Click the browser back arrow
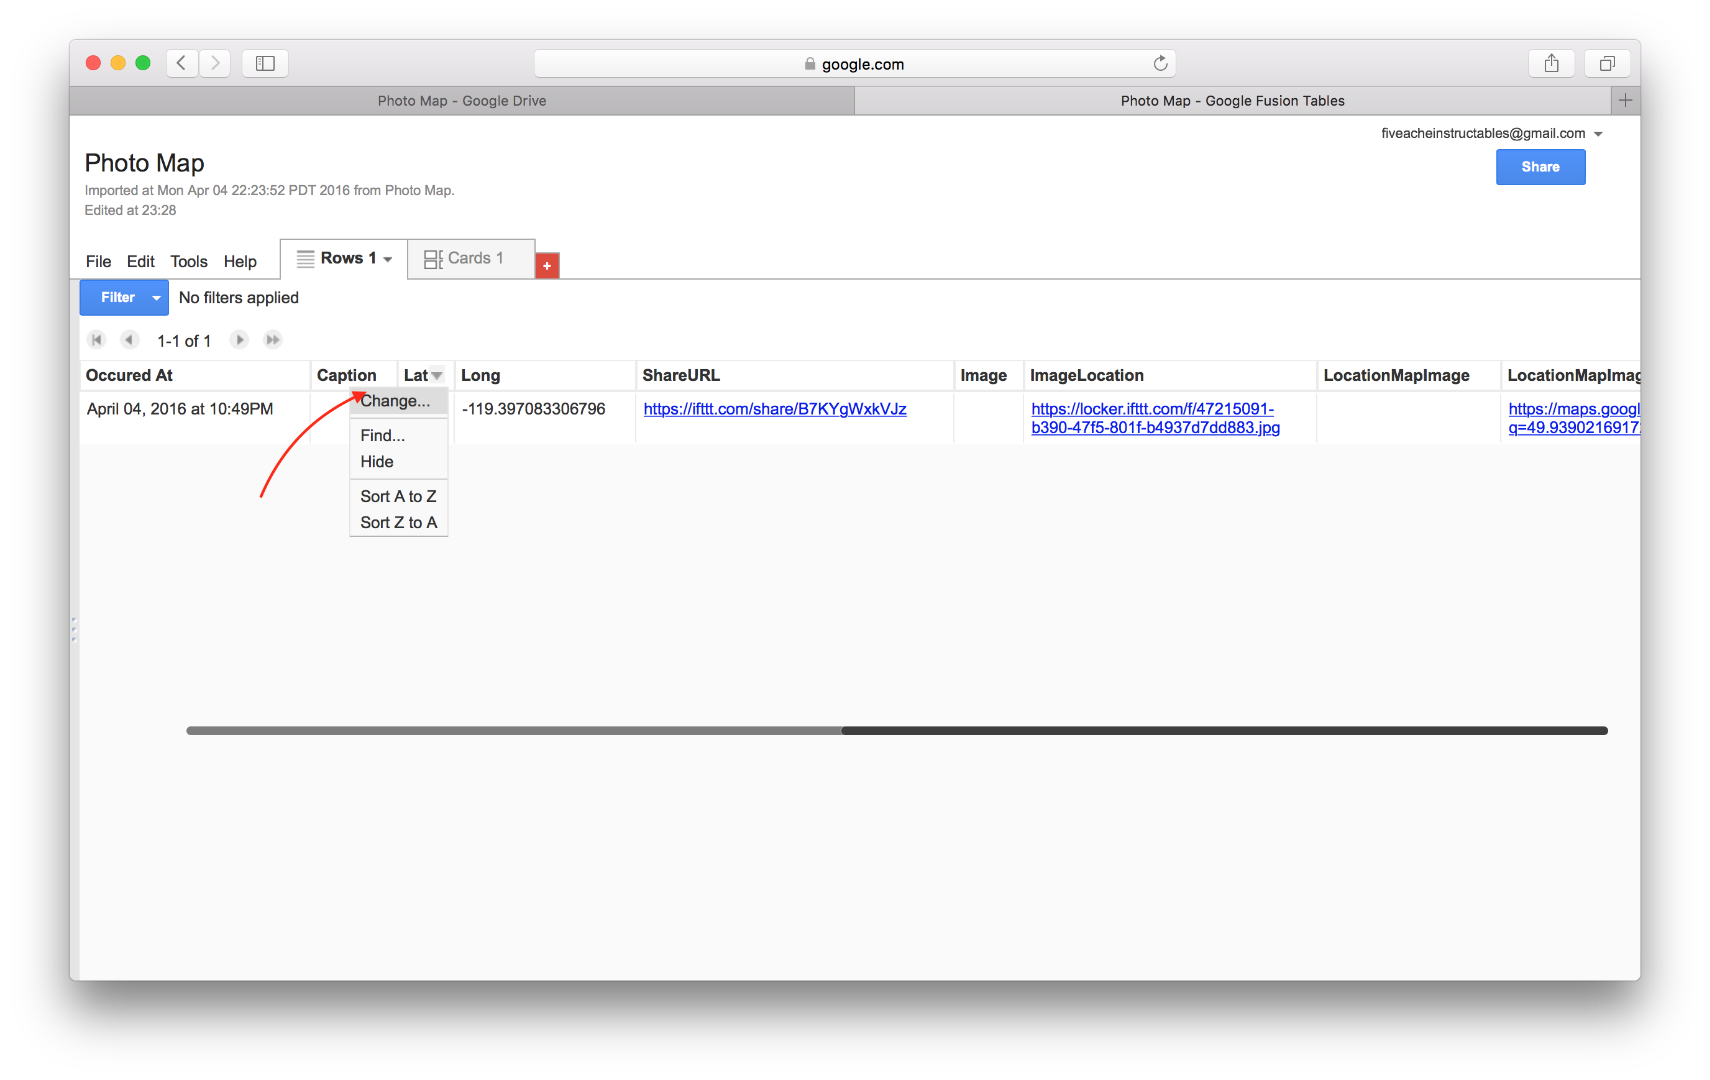This screenshot has width=1710, height=1080. (182, 62)
